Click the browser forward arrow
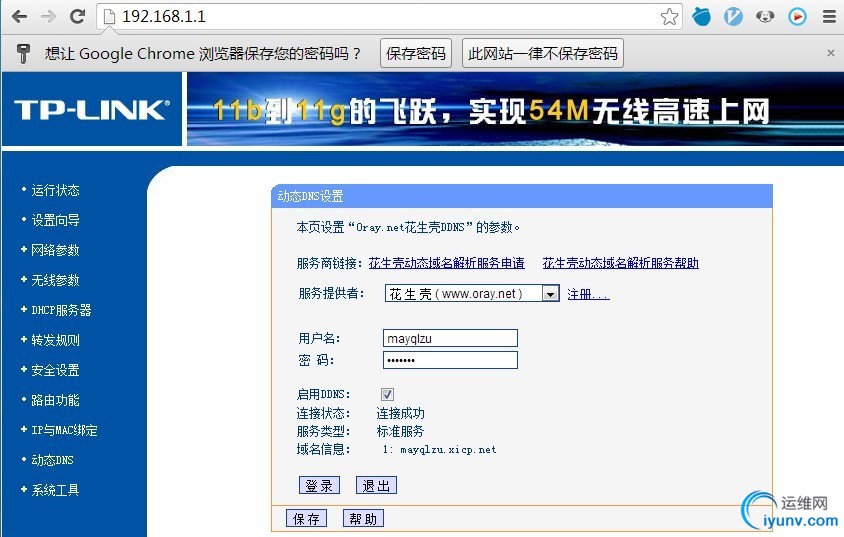The height and width of the screenshot is (537, 844). pos(48,17)
